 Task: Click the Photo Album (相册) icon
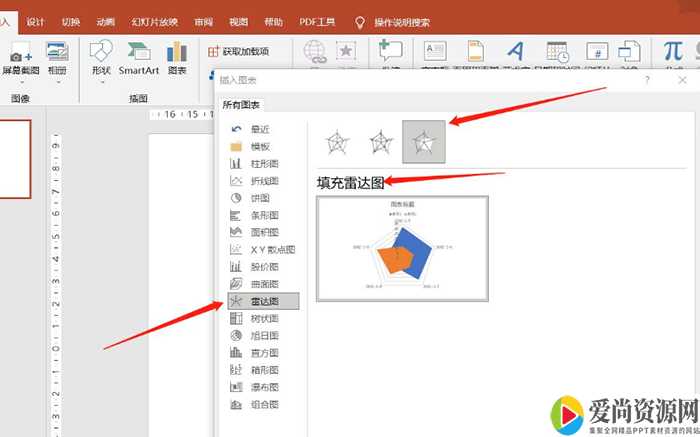click(57, 52)
